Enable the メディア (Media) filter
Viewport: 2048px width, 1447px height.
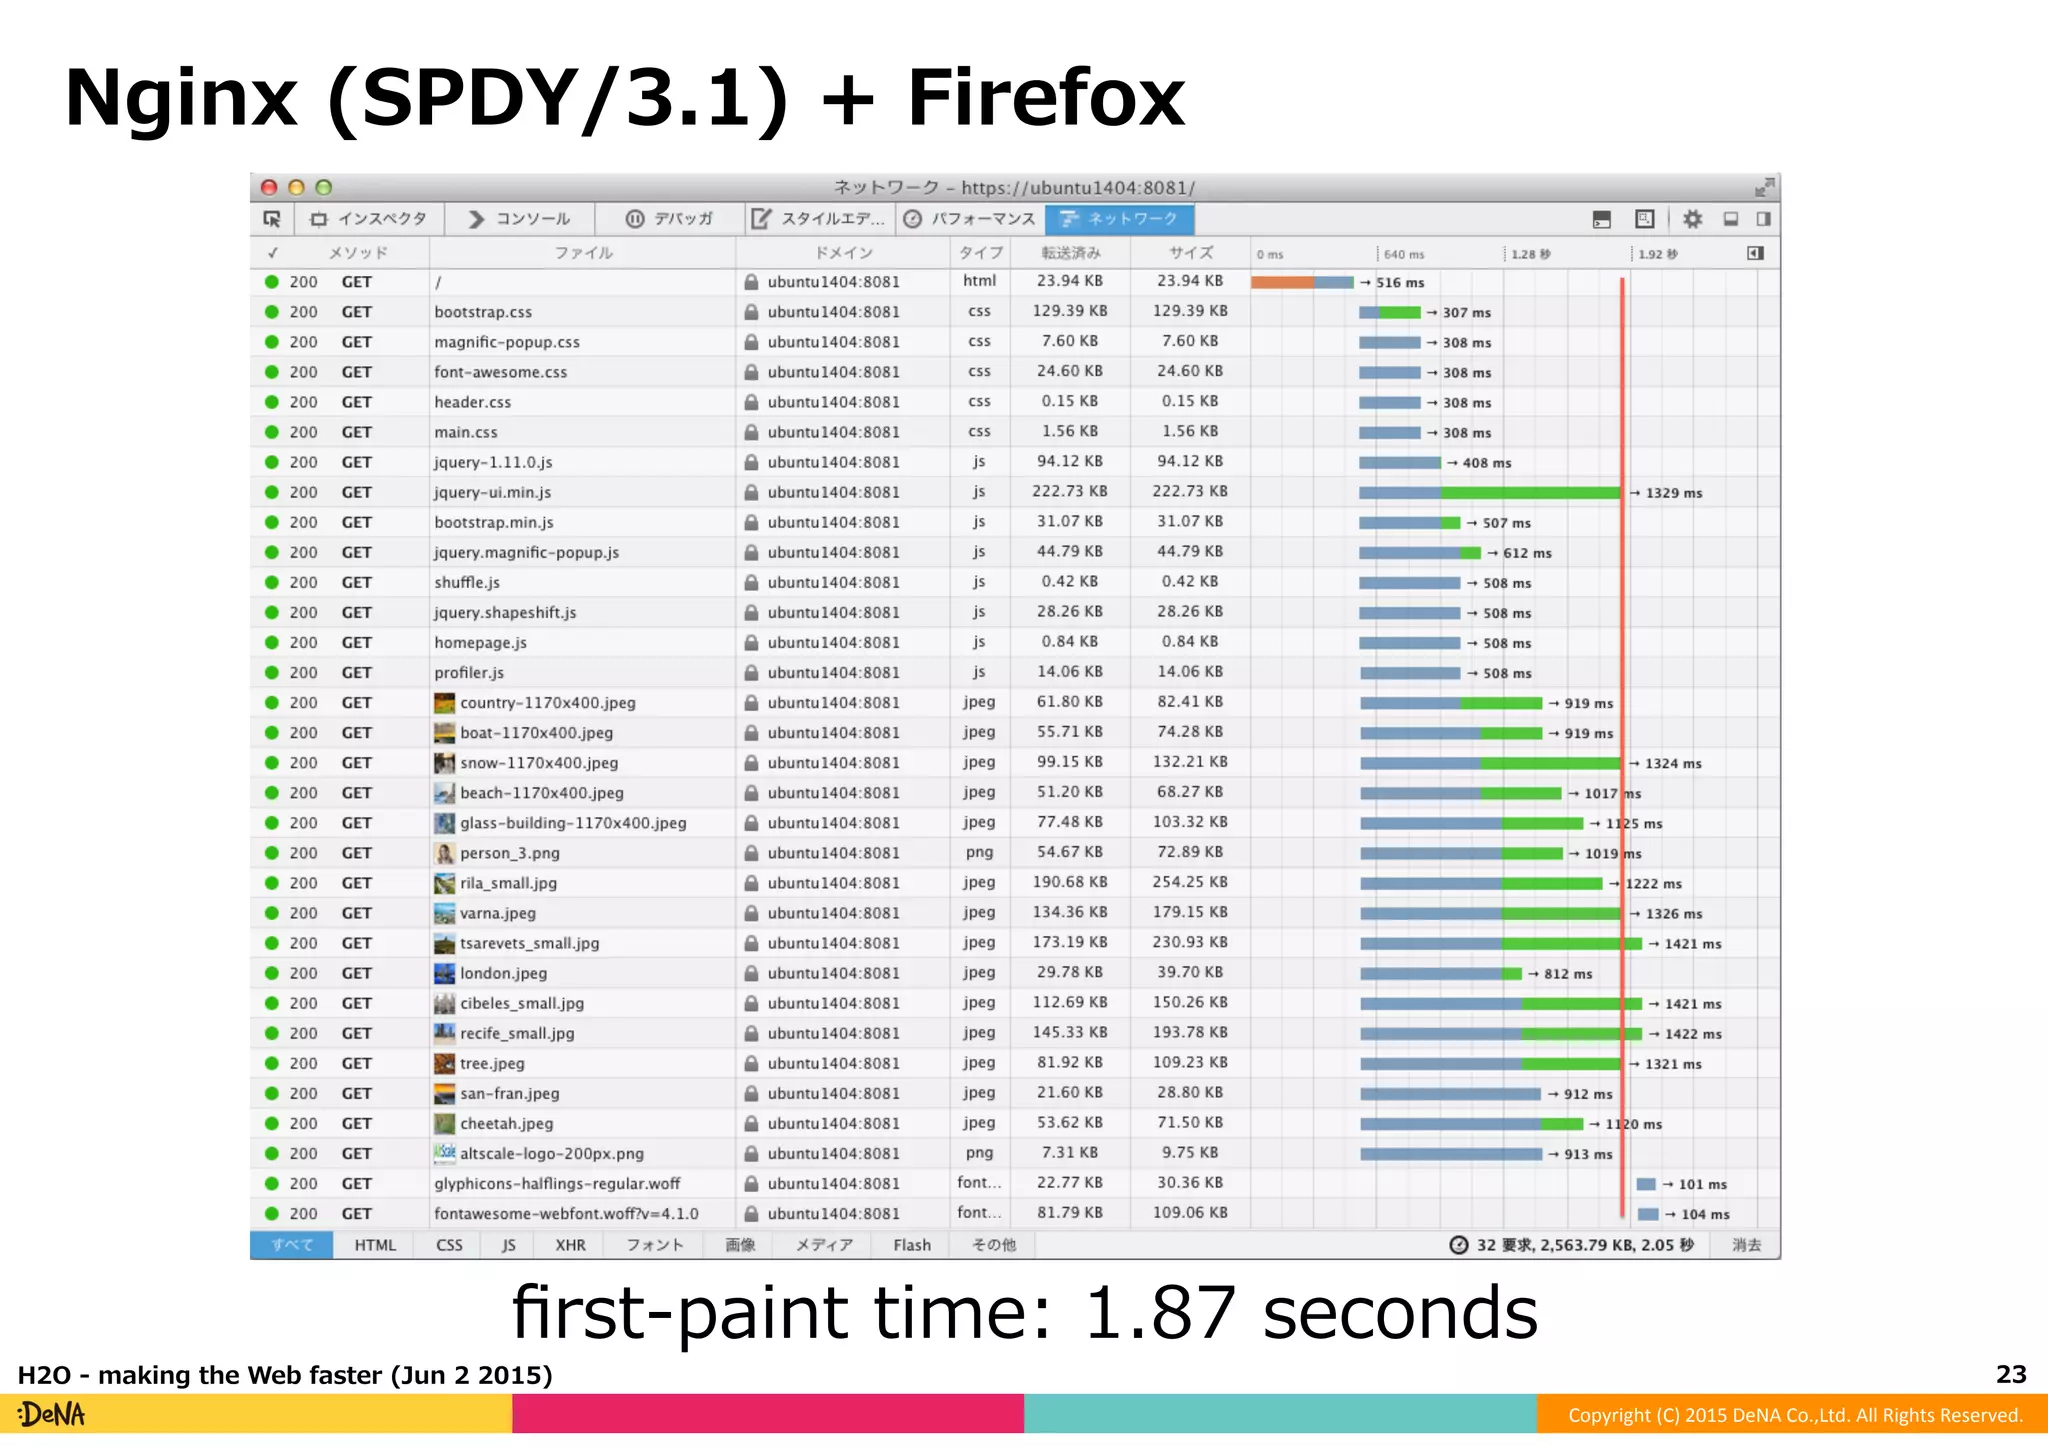point(825,1245)
